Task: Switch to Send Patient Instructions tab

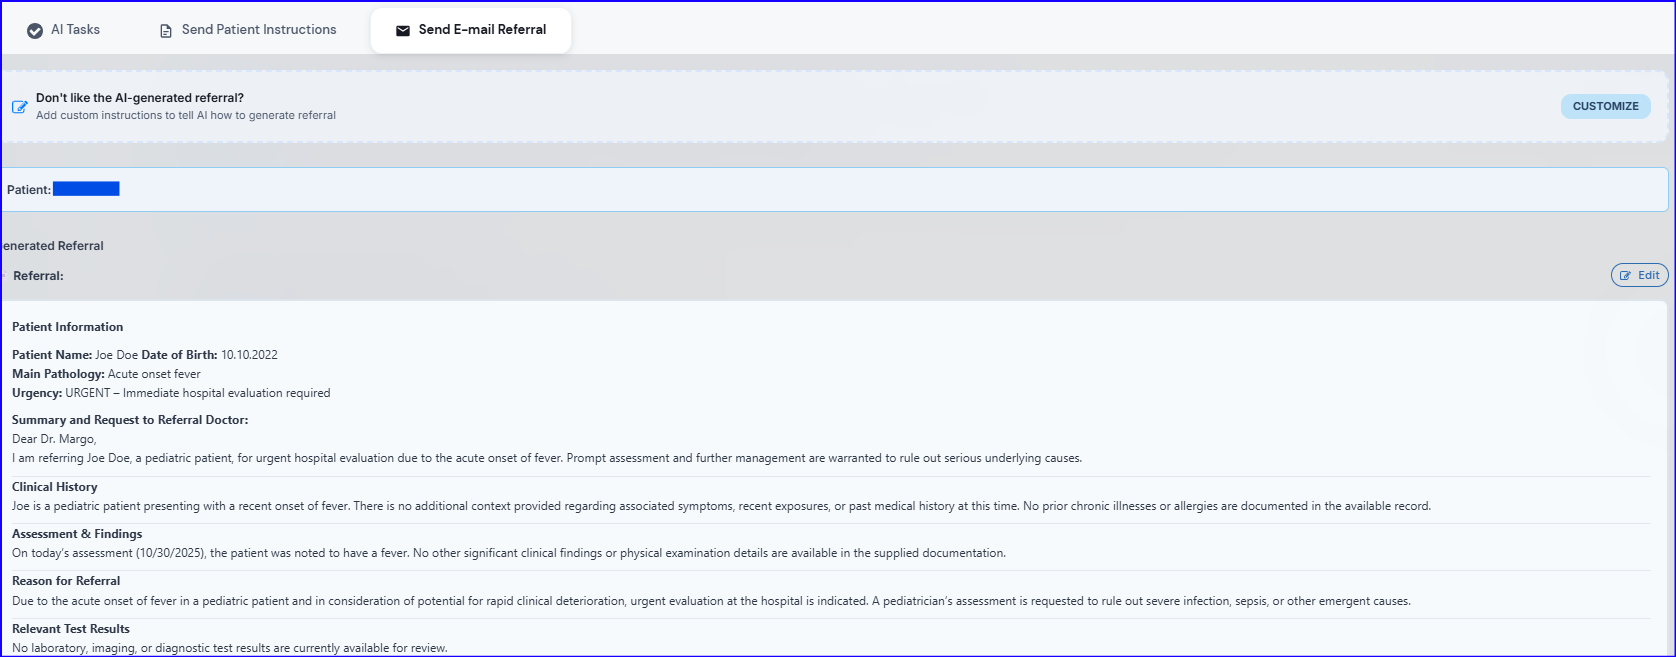Action: point(248,30)
